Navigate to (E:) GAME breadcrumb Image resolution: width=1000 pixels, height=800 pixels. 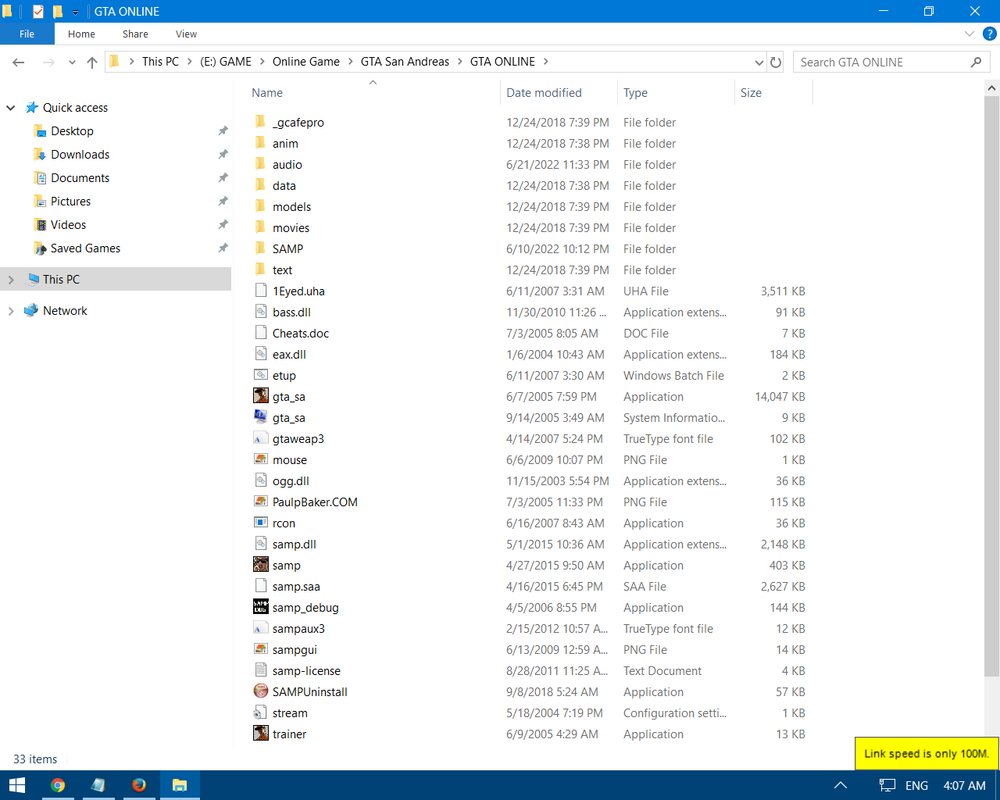tap(226, 62)
